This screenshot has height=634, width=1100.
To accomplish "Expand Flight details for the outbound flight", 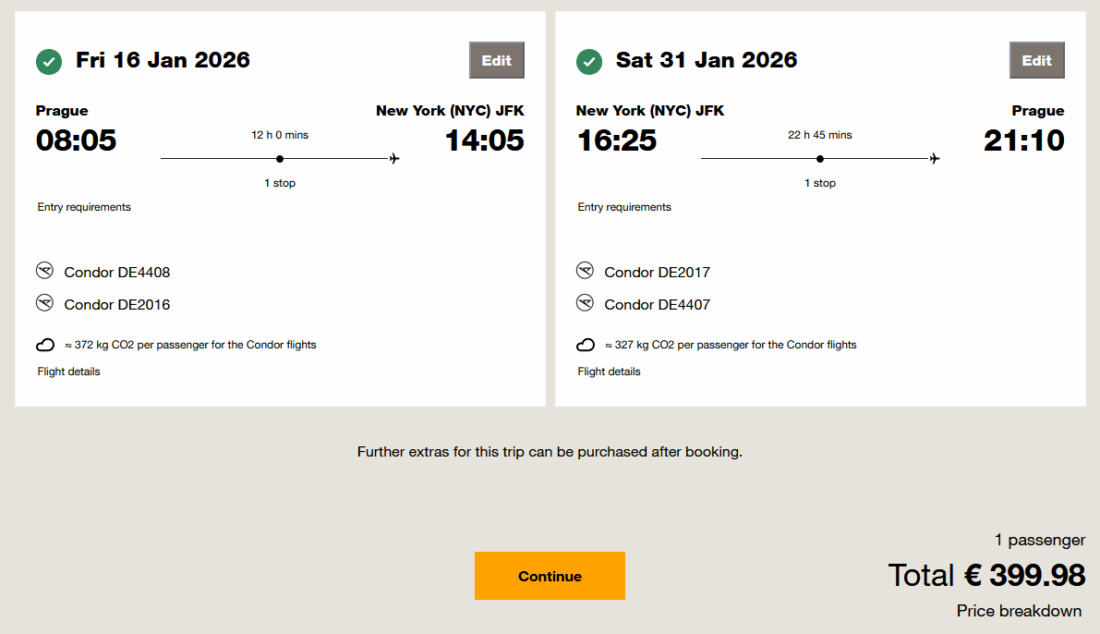I will coord(69,371).
